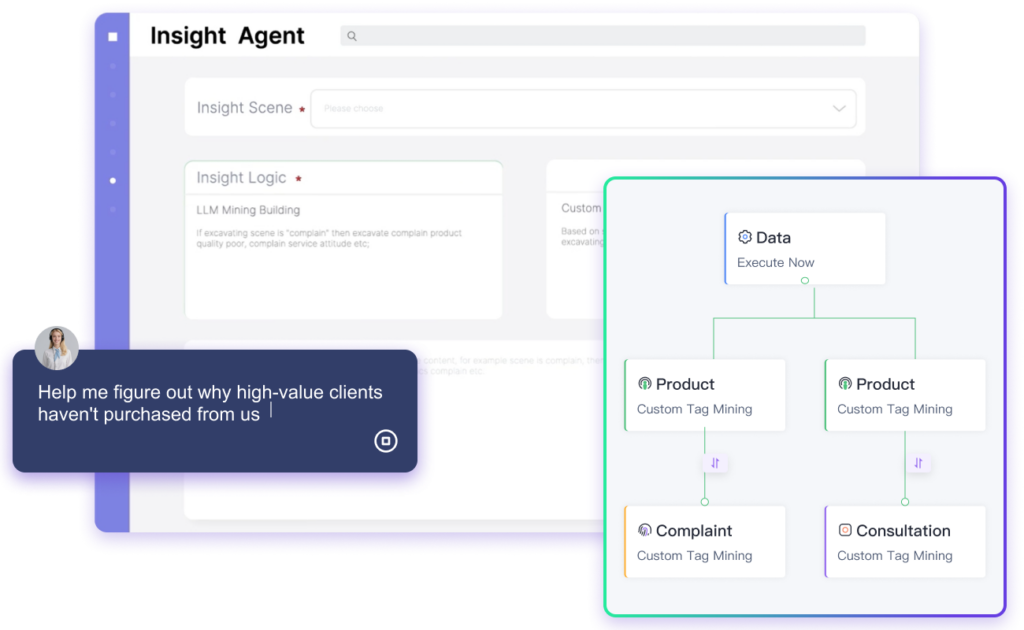Click "Execute Now" on the Data node
Viewport: 1024px width, 630px height.
(x=775, y=263)
